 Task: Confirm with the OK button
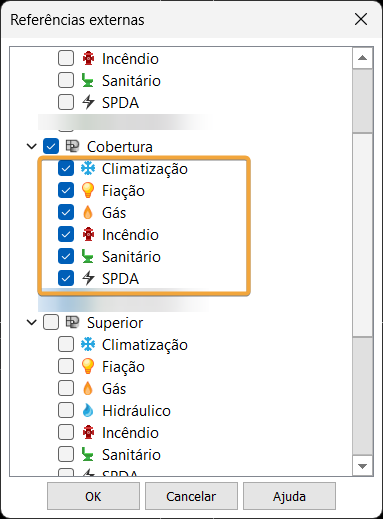pos(93,496)
